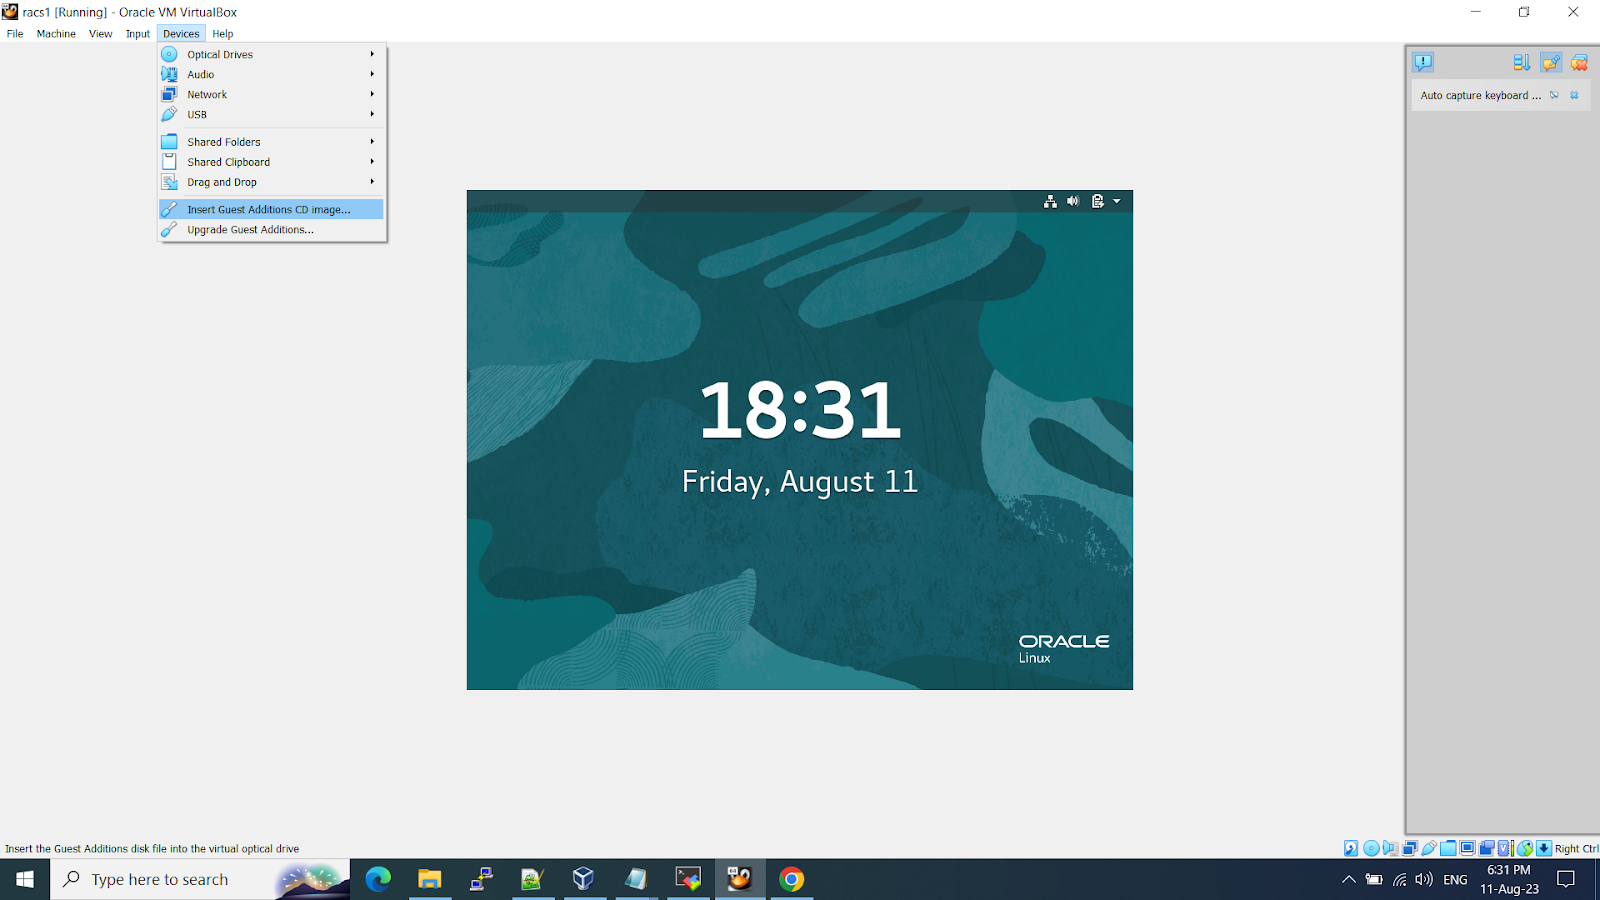
Task: Show hidden system tray icons
Action: (1348, 879)
